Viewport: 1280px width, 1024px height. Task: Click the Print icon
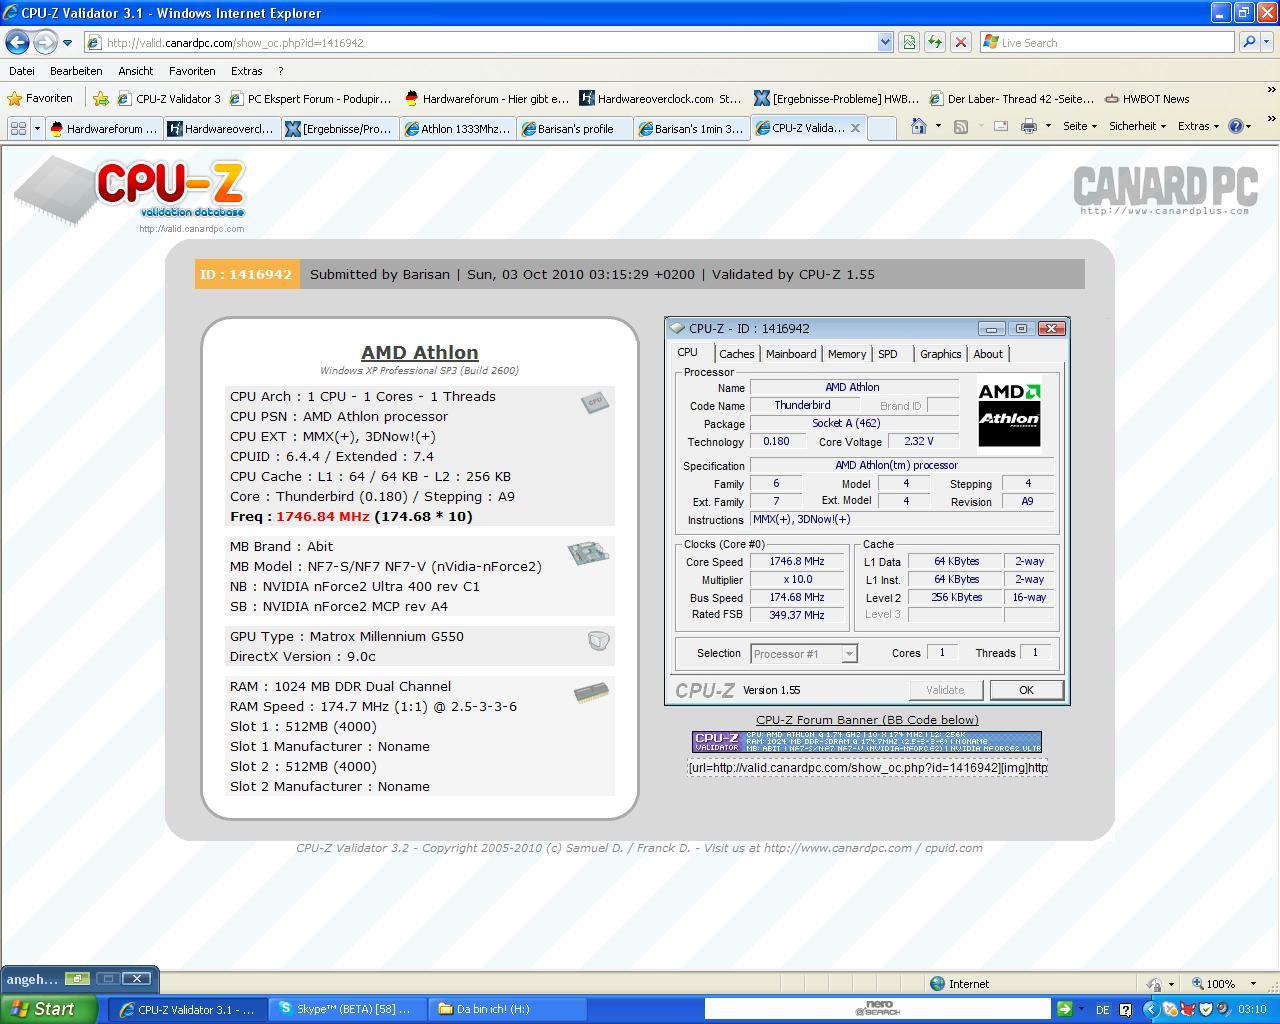click(1028, 126)
